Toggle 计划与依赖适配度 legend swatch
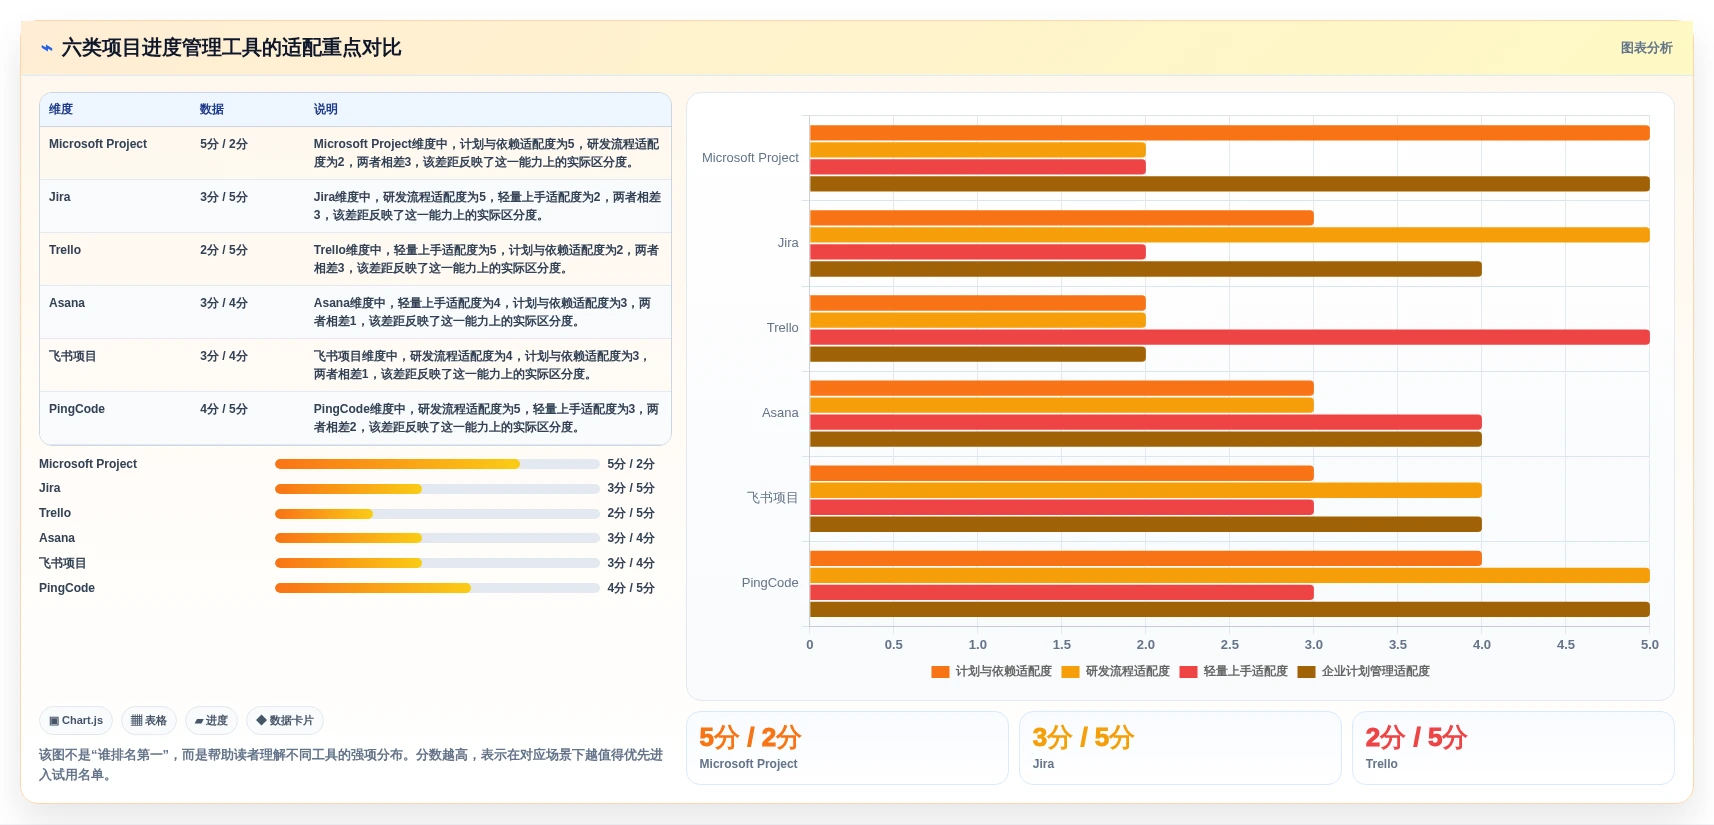Screen dimensions: 1714x825 click(940, 672)
